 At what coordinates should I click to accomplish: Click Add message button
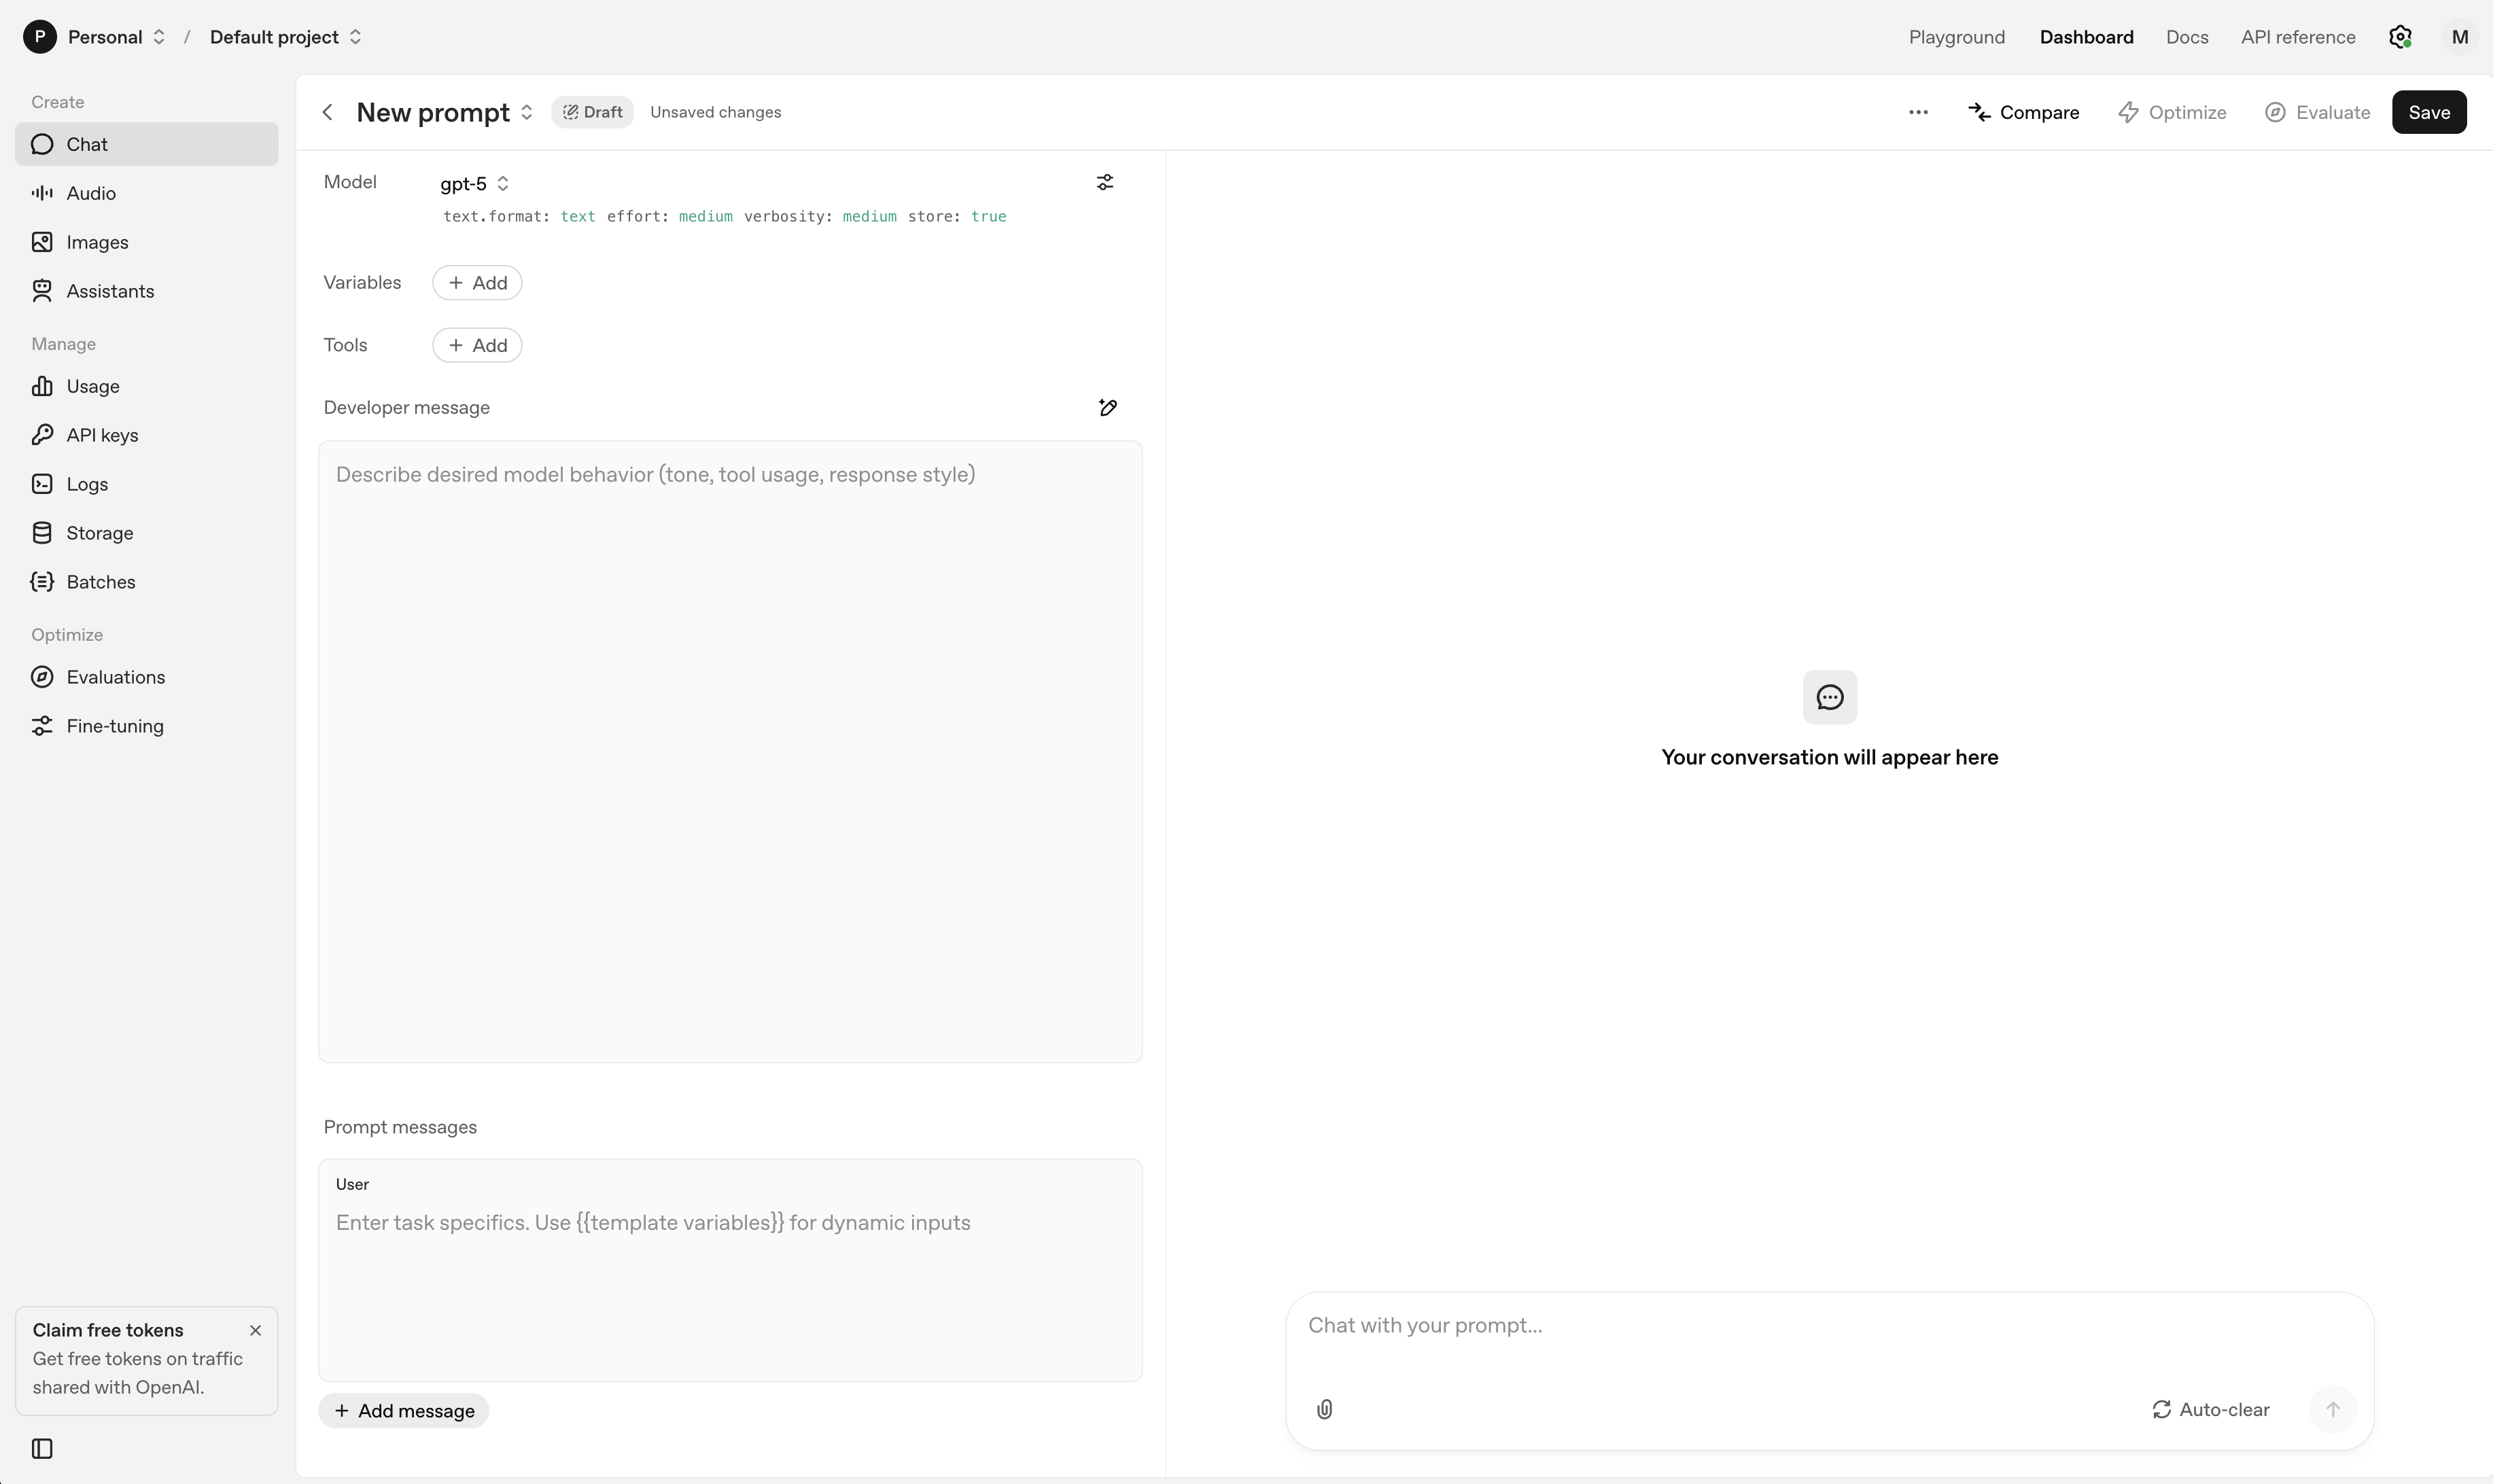(x=404, y=1410)
